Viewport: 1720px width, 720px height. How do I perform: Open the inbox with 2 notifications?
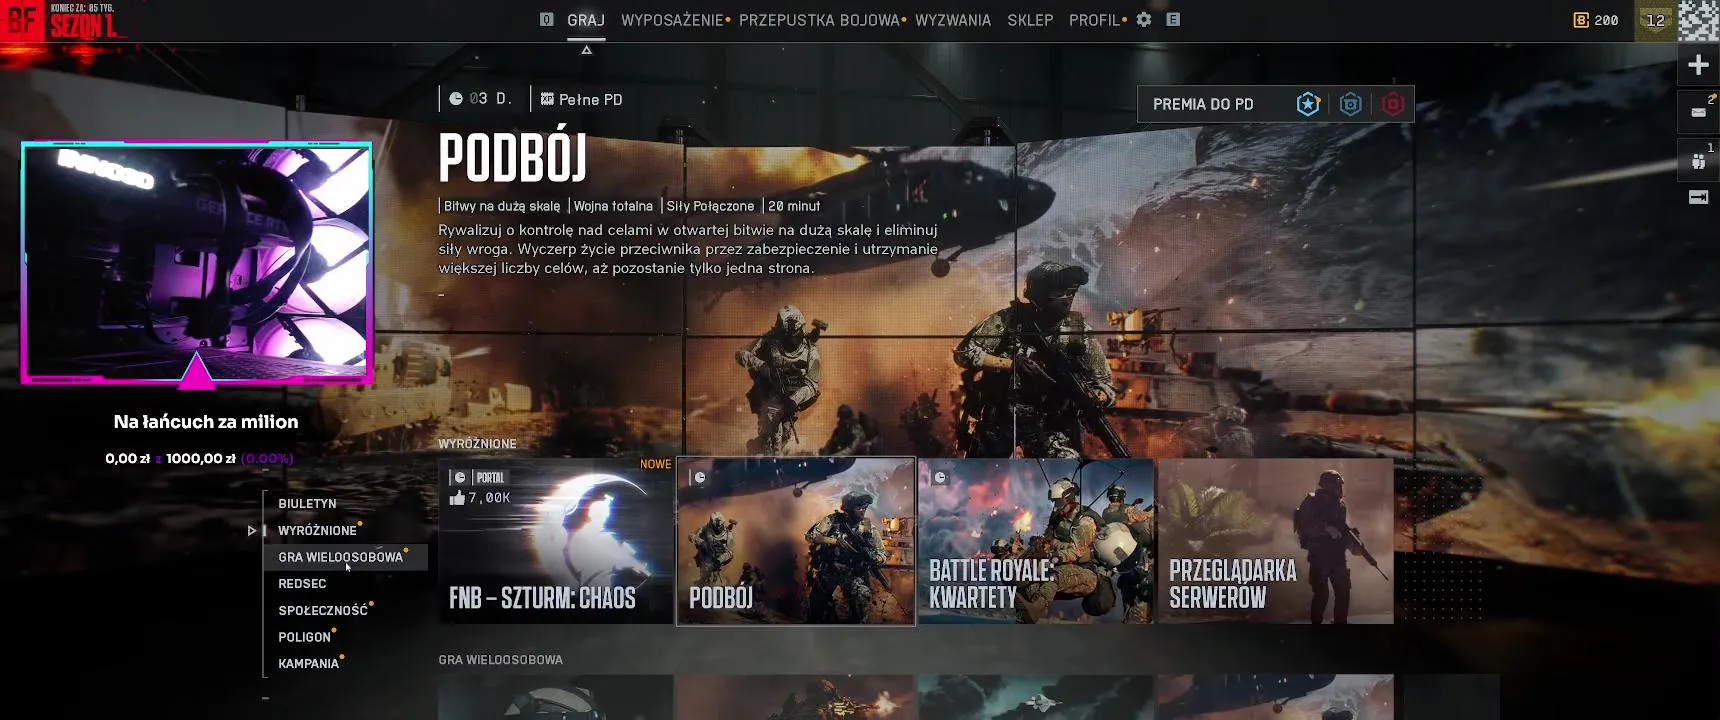(1698, 111)
